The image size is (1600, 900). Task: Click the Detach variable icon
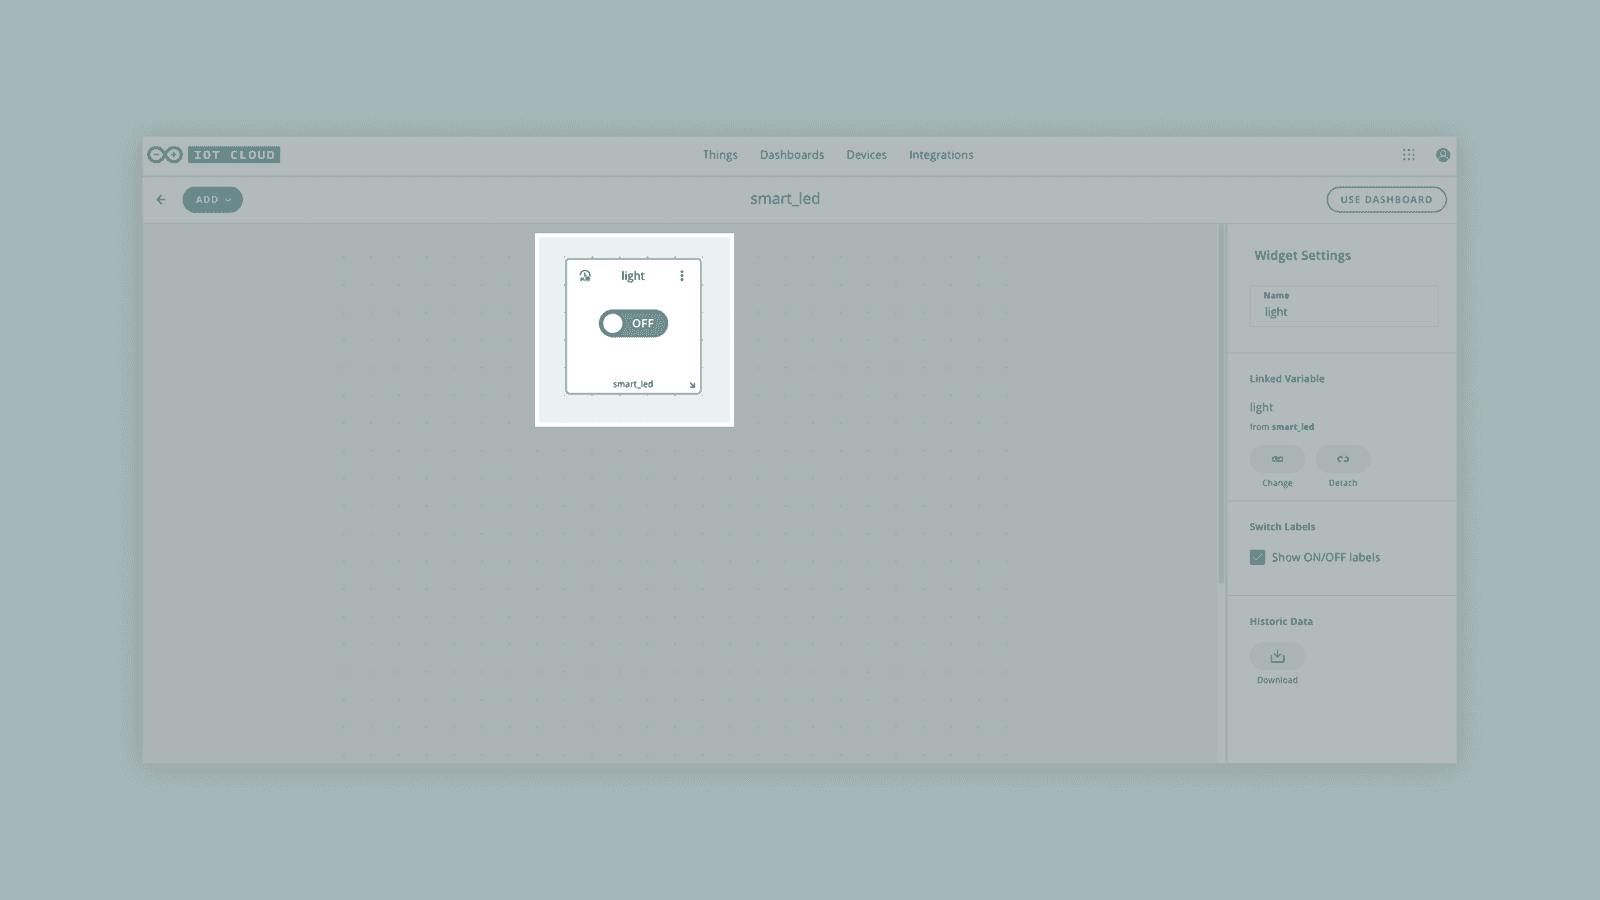(x=1343, y=459)
